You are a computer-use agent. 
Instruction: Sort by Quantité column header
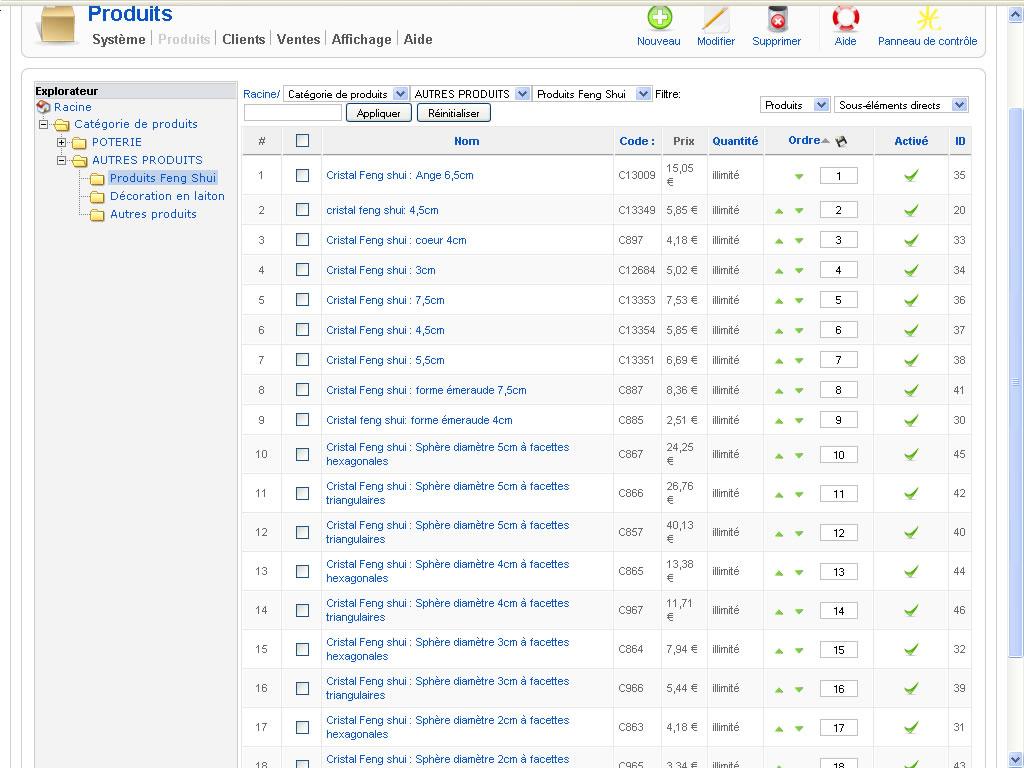click(735, 141)
